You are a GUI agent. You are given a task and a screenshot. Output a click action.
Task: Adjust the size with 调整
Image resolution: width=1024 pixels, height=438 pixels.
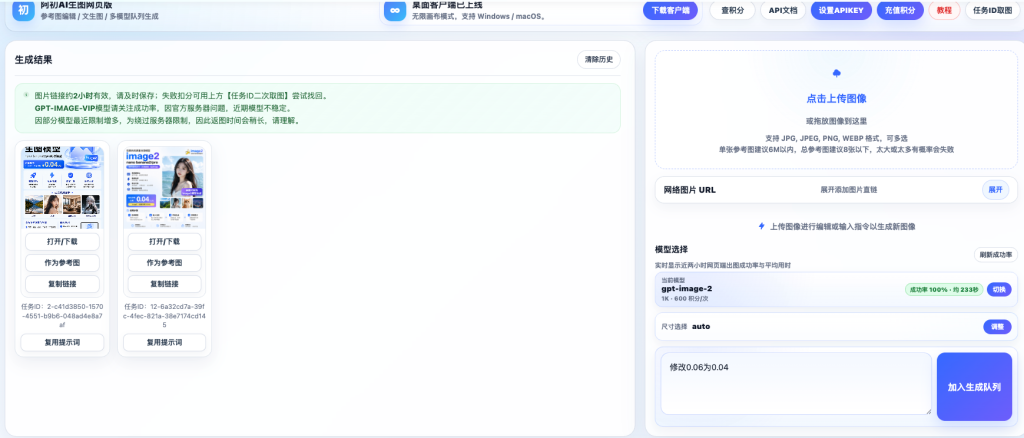(997, 326)
